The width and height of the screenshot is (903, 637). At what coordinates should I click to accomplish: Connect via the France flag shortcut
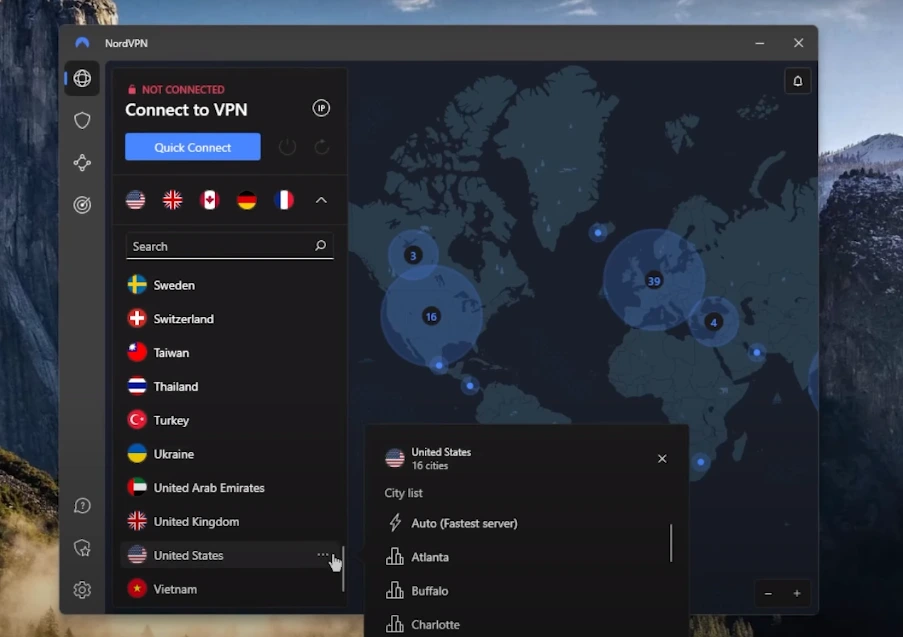point(284,200)
